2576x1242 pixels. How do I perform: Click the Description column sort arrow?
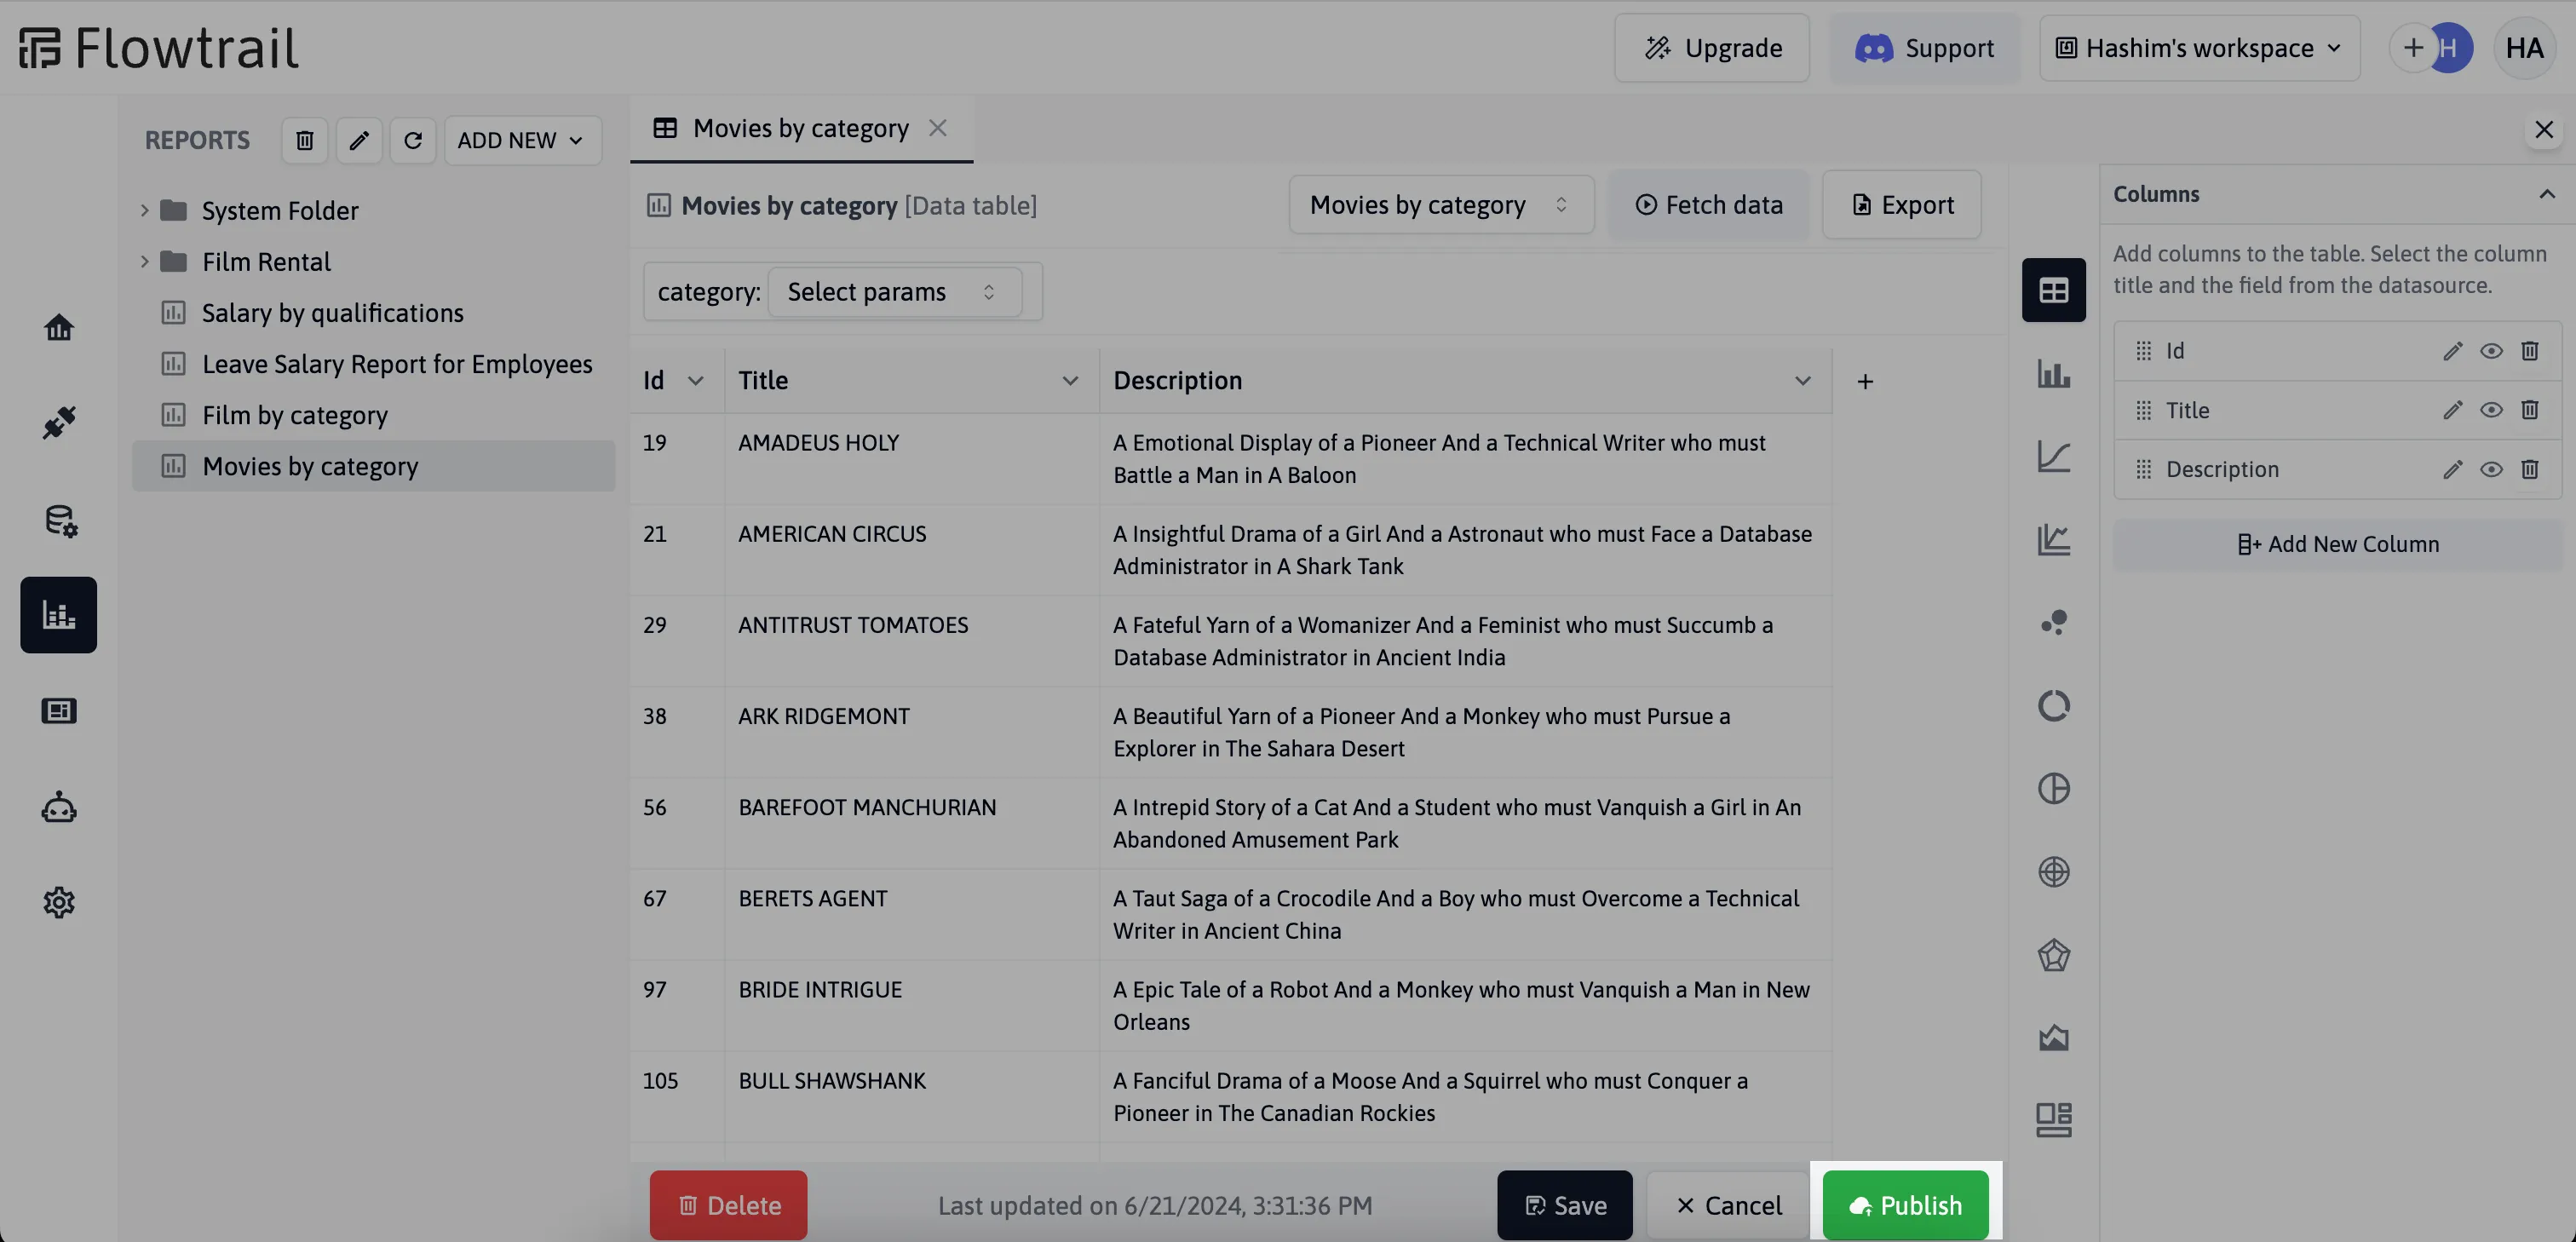1801,380
